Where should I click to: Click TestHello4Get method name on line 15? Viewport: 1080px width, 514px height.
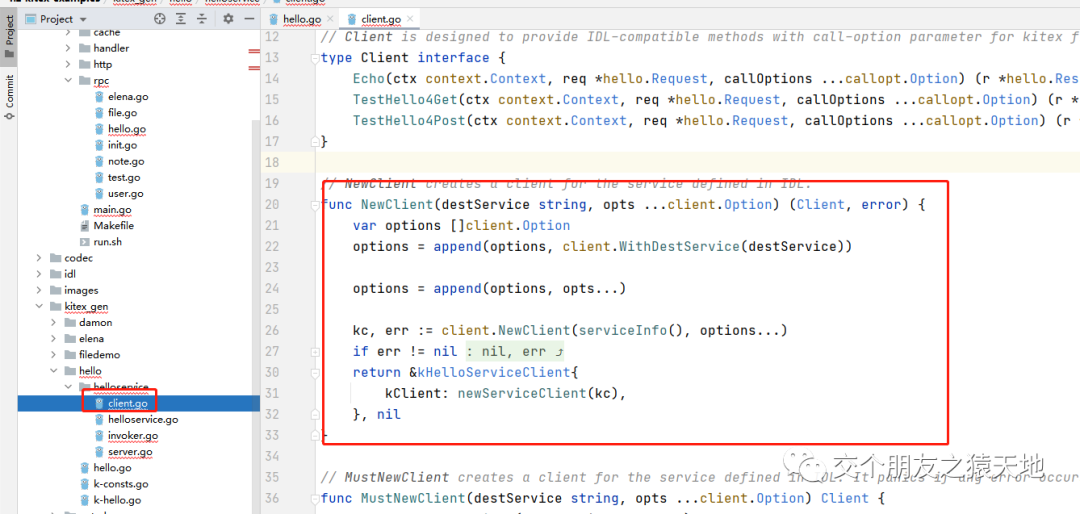tap(405, 100)
